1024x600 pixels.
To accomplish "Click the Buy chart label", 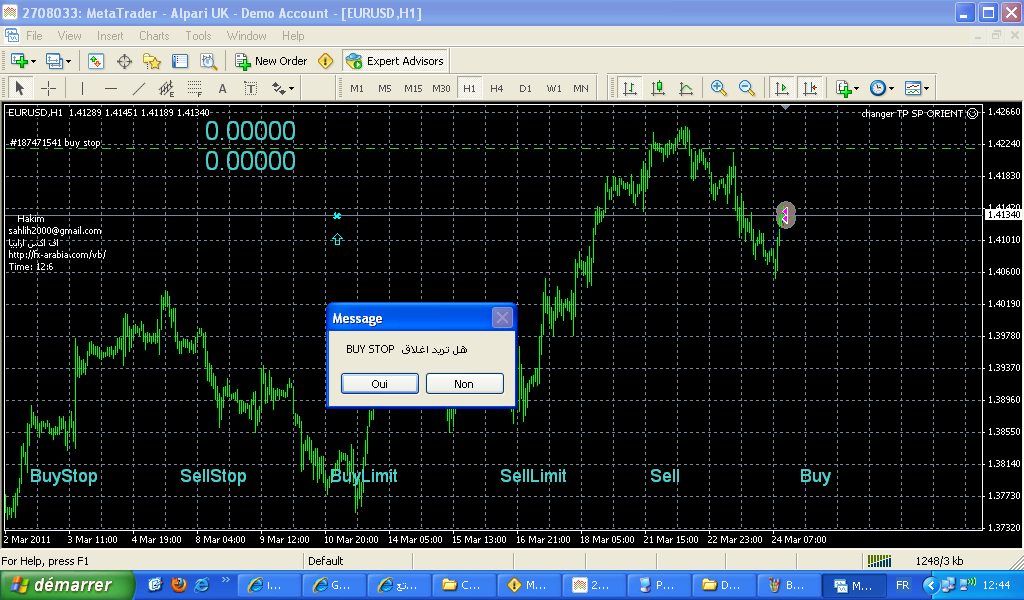I will [816, 476].
